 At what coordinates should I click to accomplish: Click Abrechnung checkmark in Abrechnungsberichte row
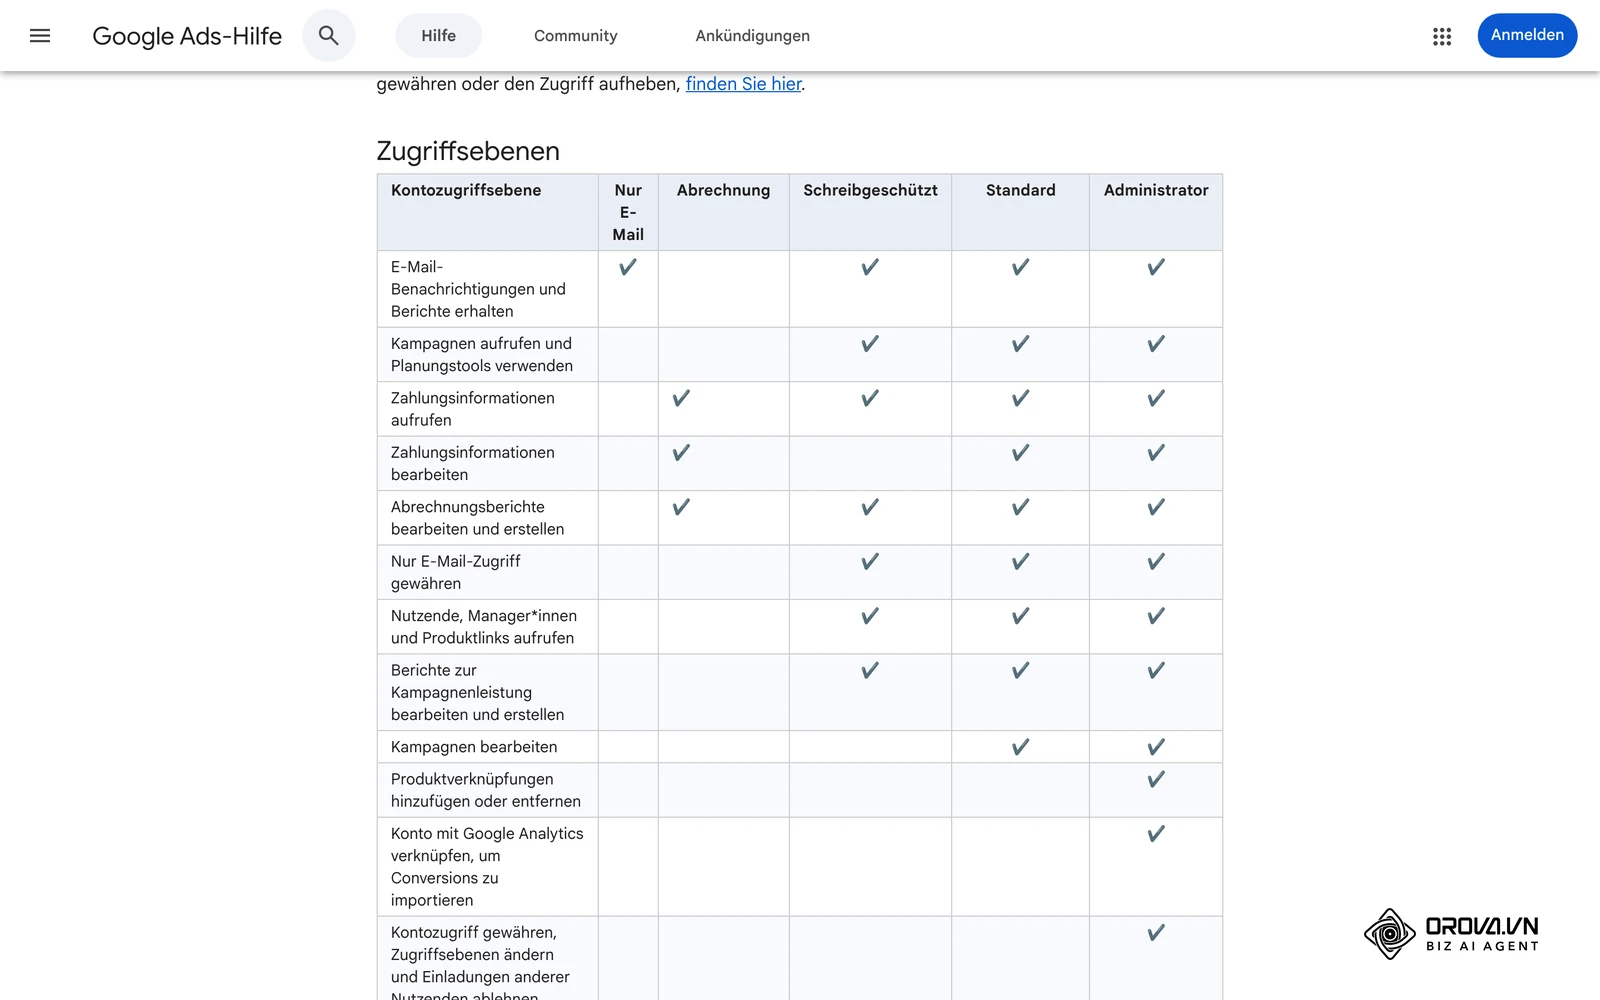click(x=681, y=507)
